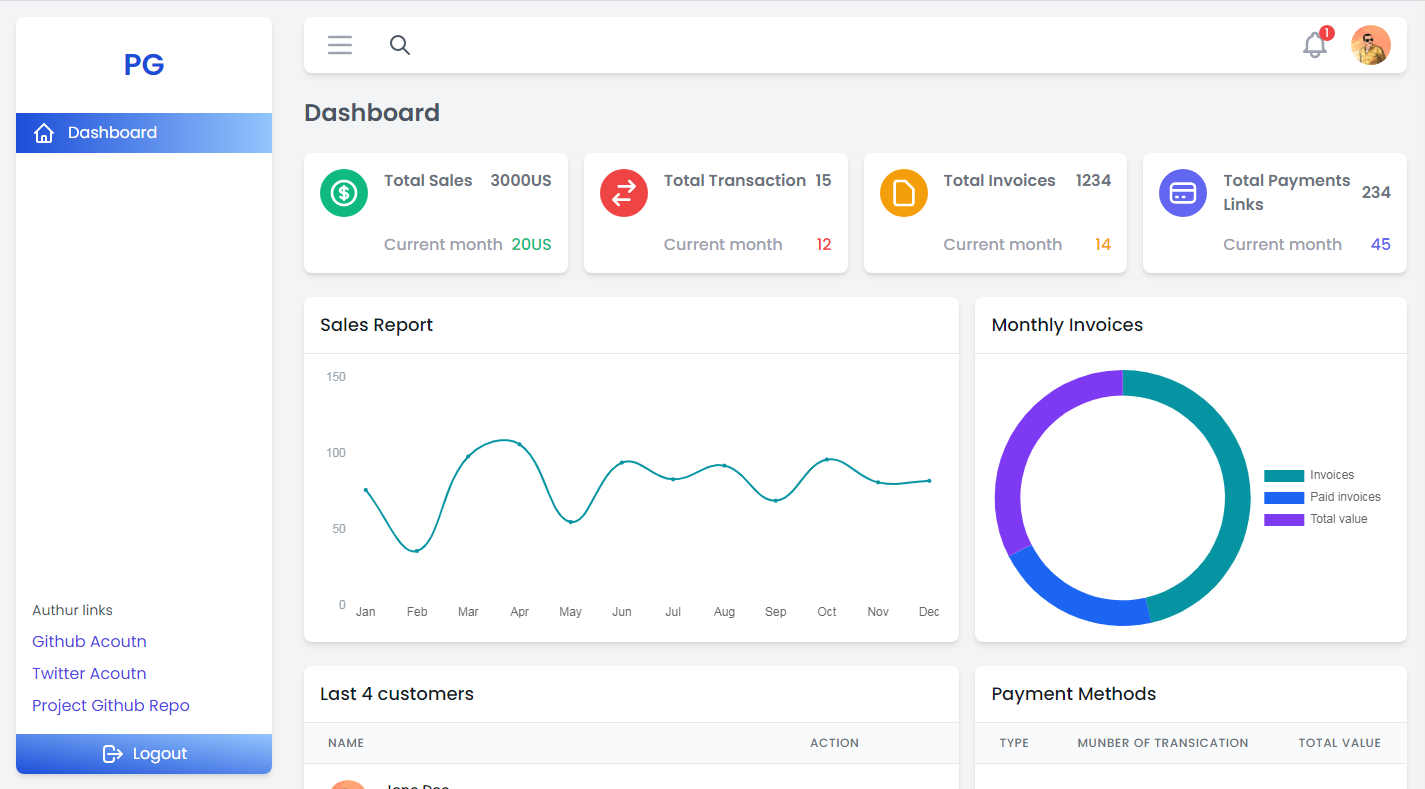
Task: Click the NAME column header
Action: click(346, 743)
